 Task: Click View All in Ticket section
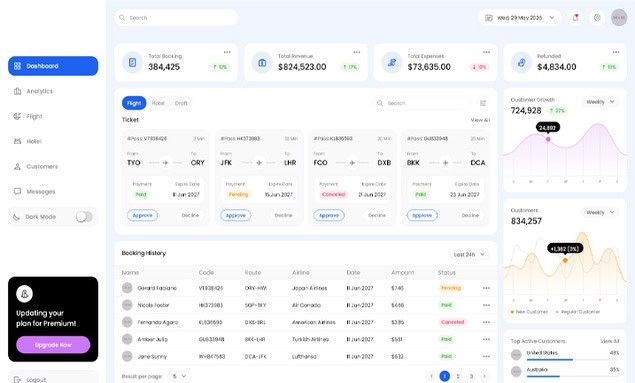tap(480, 120)
